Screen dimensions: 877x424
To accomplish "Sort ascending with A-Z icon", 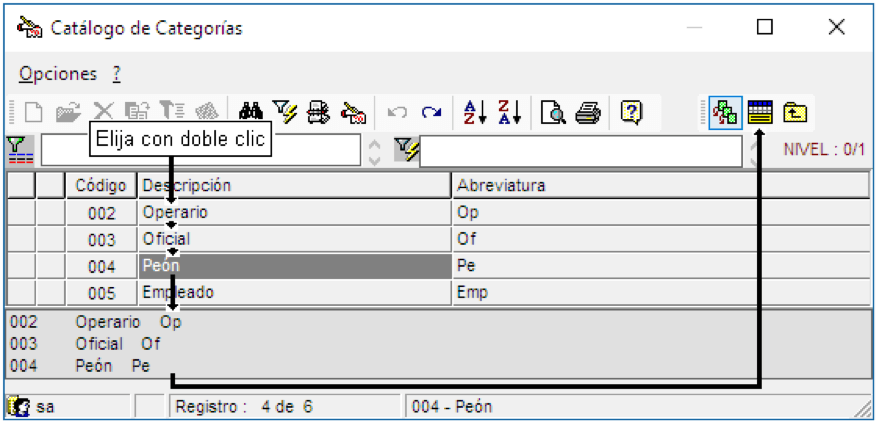I will (x=476, y=112).
